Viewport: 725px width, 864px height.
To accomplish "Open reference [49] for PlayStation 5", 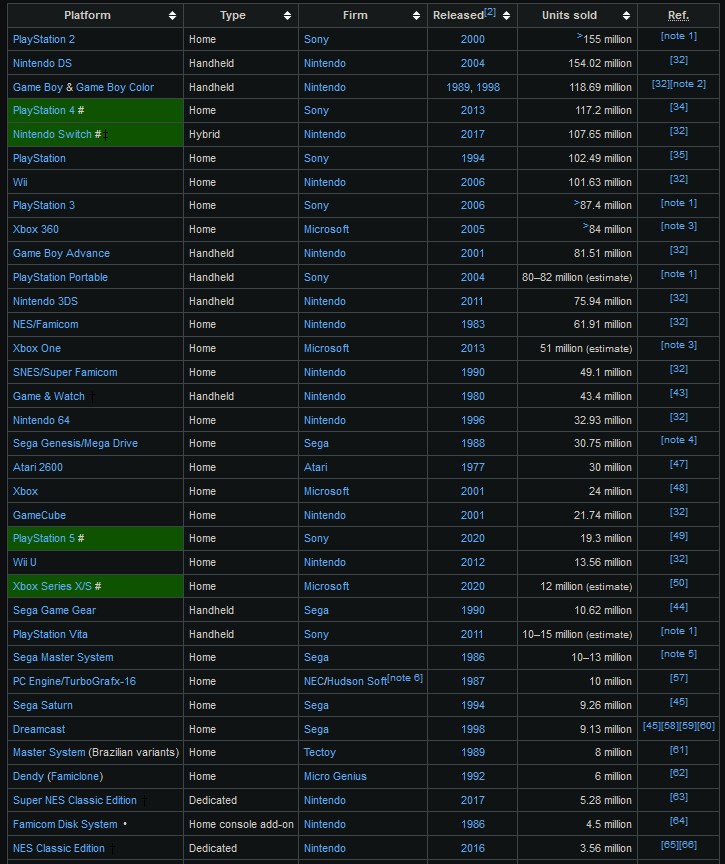I will pyautogui.click(x=679, y=536).
